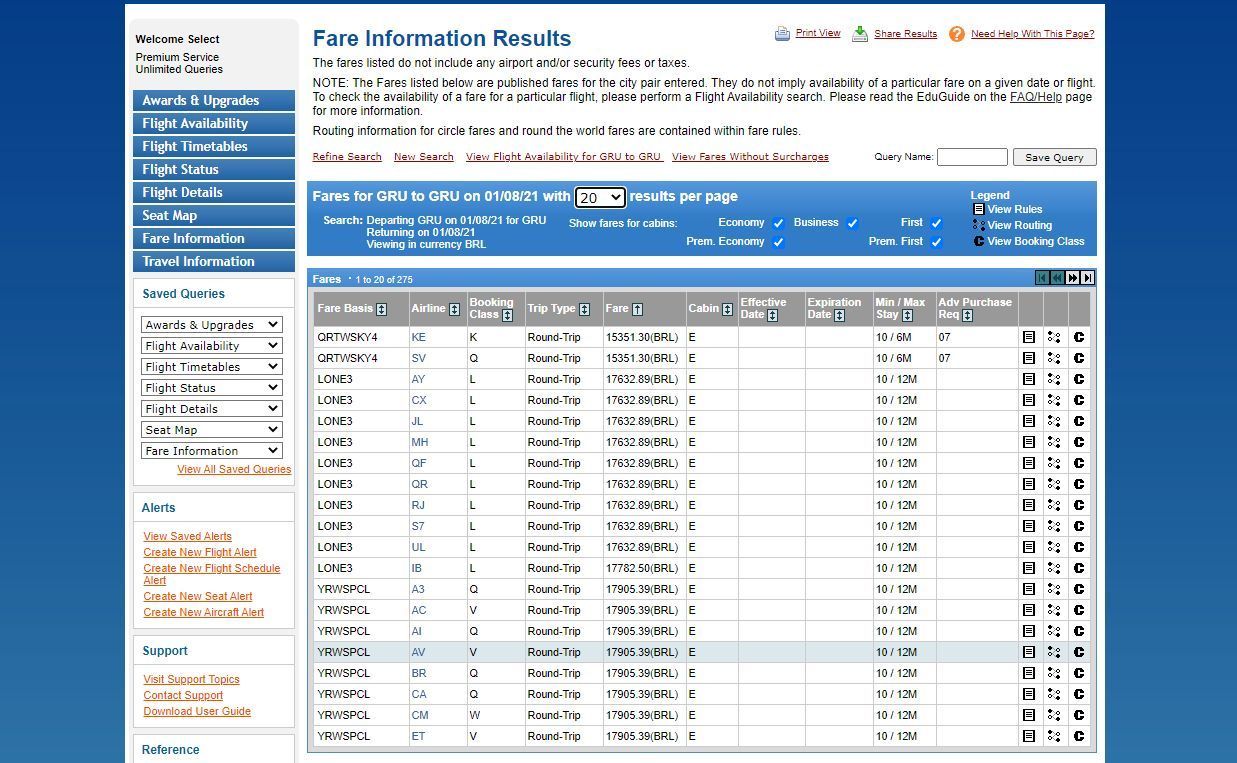Uncheck the Economy cabin checkbox
The width and height of the screenshot is (1237, 763).
click(x=778, y=223)
